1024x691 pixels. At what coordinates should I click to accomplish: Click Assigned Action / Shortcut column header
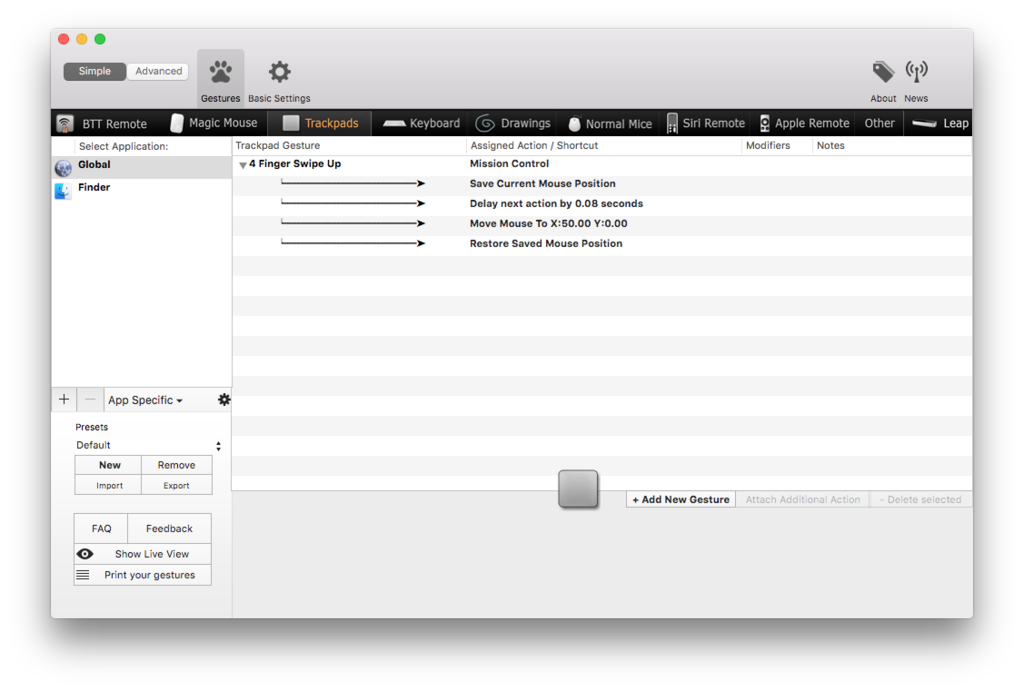(x=604, y=146)
